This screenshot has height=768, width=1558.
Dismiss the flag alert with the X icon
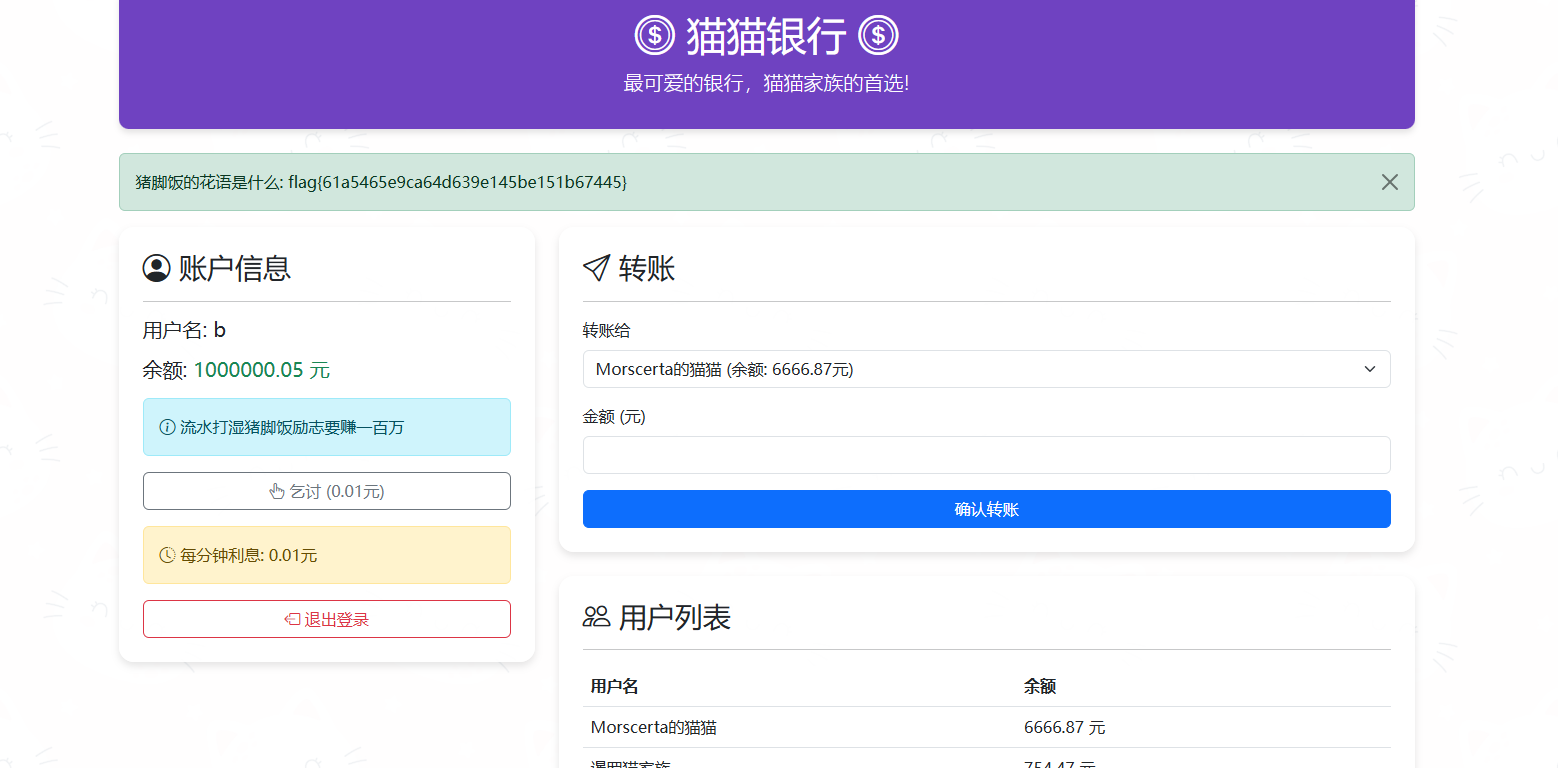coord(1389,182)
